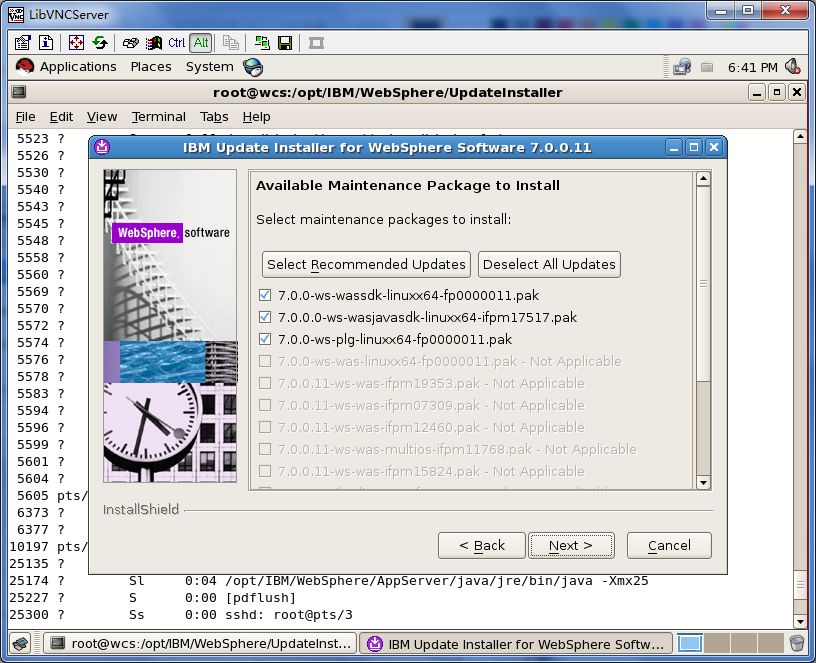Image resolution: width=816 pixels, height=663 pixels.
Task: Click Deselect All Updates button
Action: pos(549,264)
